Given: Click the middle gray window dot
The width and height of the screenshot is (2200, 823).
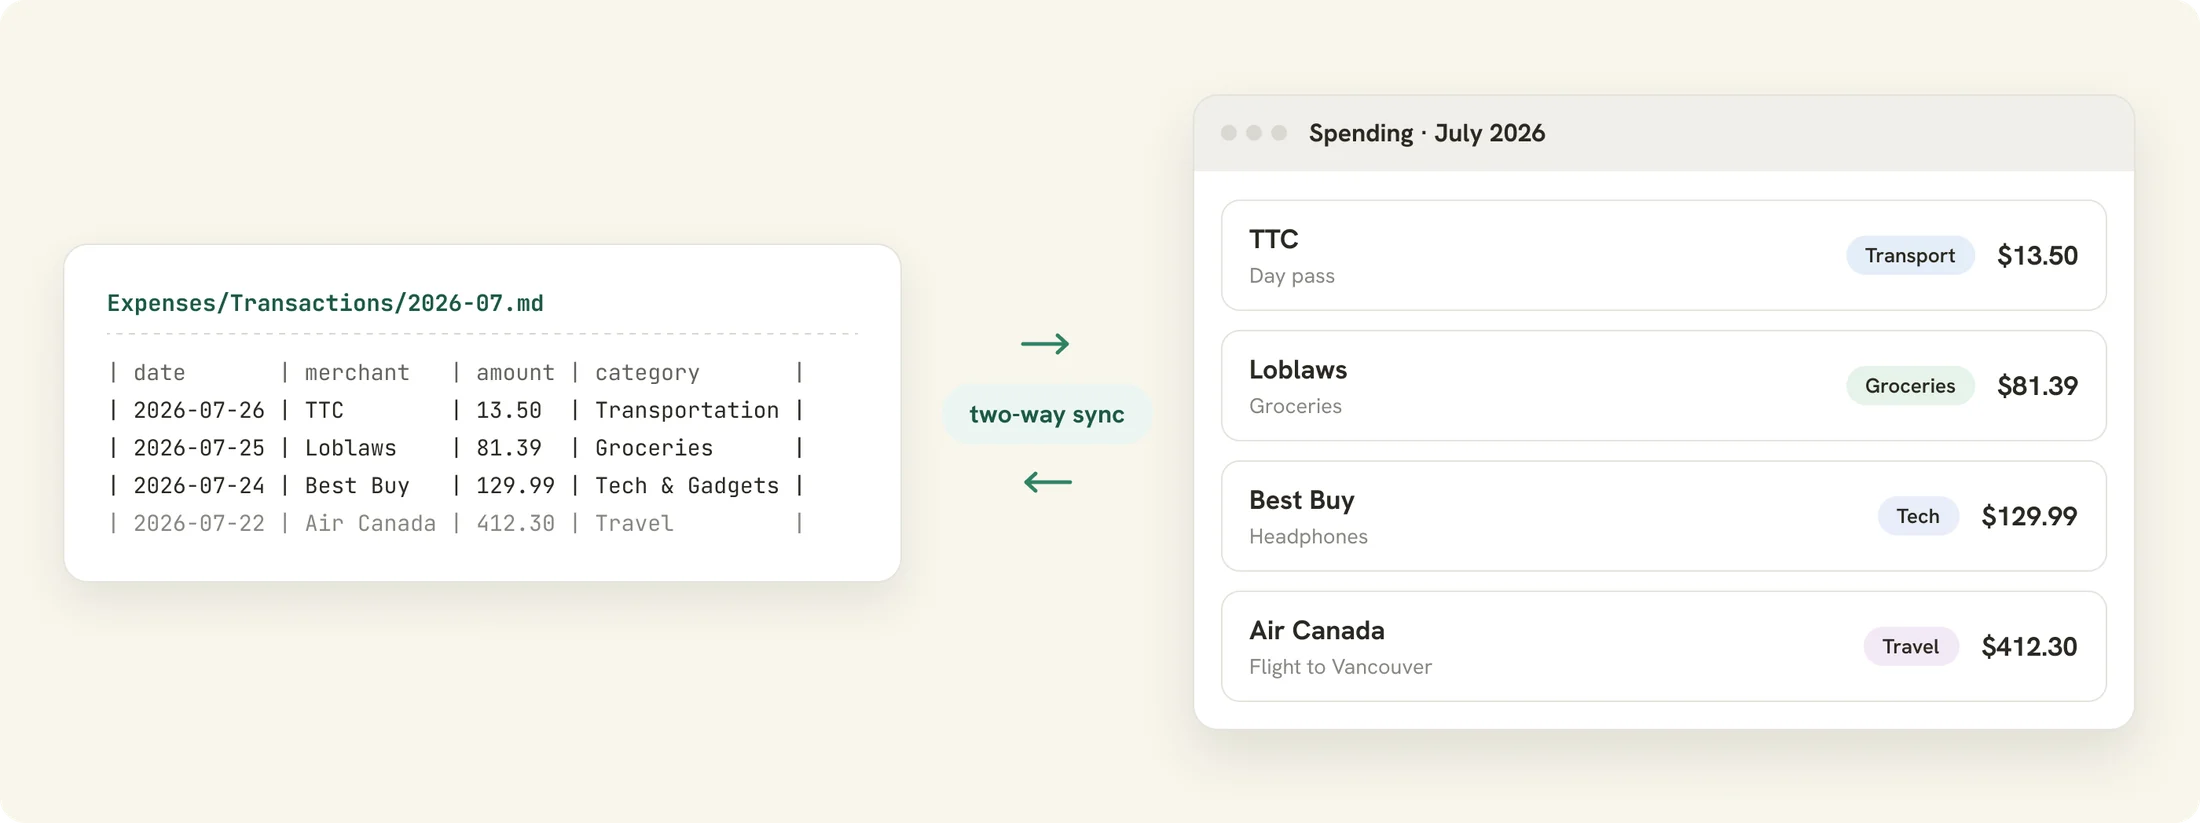Looking at the screenshot, I should (x=1254, y=133).
